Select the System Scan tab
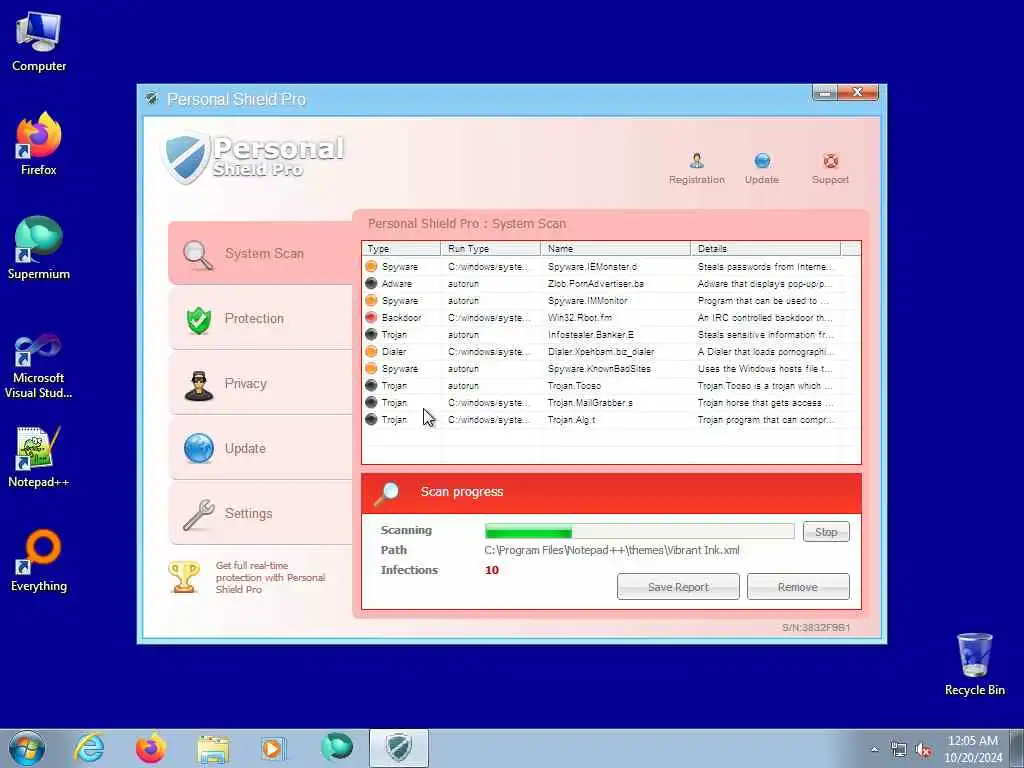Image resolution: width=1024 pixels, height=768 pixels. point(261,253)
